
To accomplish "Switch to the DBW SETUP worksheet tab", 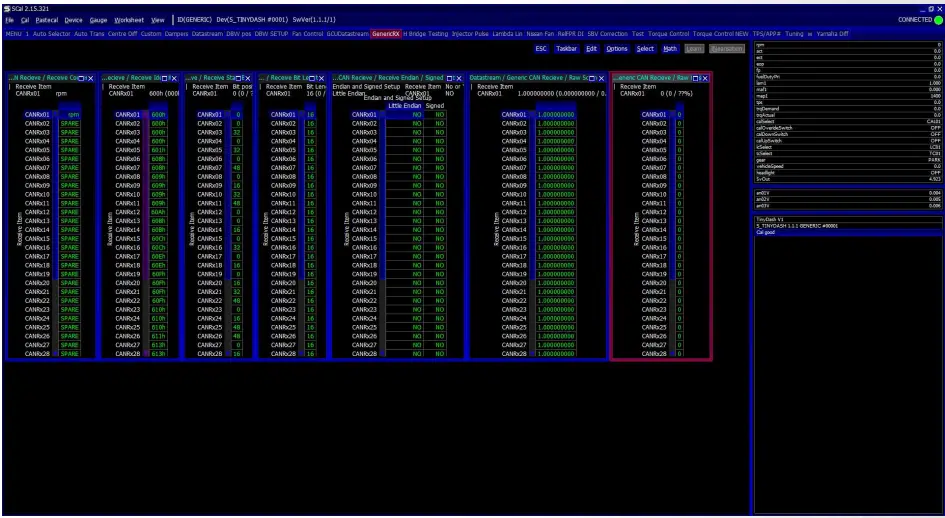I will coord(271,34).
